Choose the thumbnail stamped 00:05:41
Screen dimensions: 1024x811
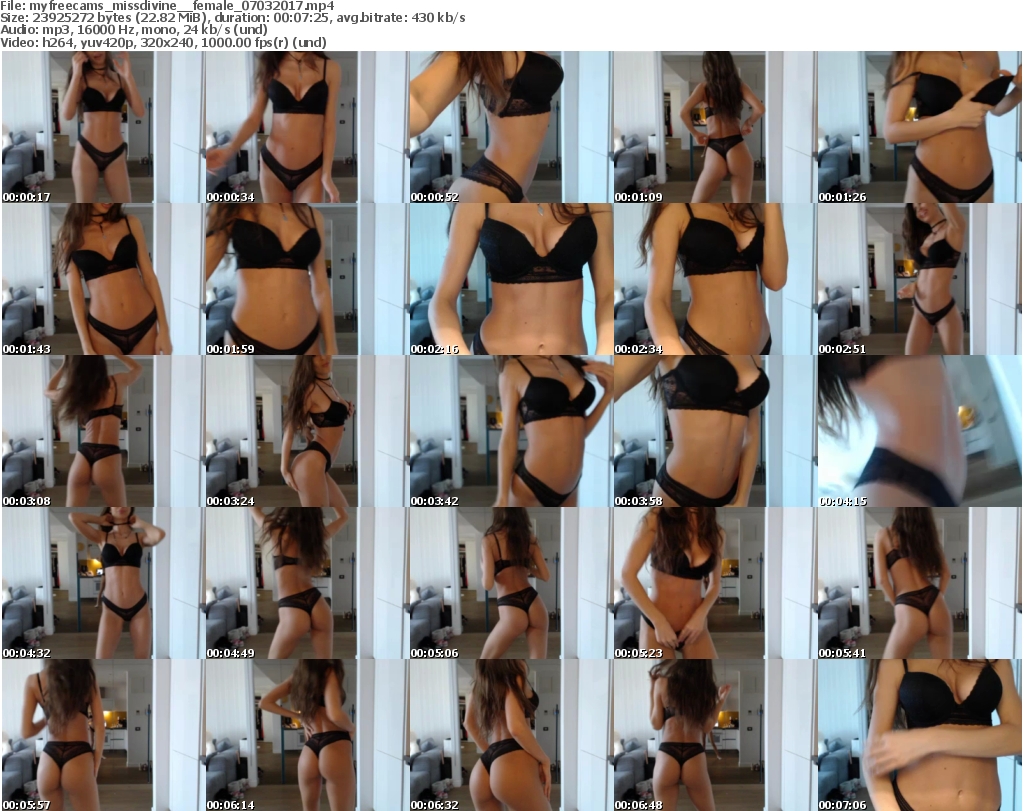[919, 584]
